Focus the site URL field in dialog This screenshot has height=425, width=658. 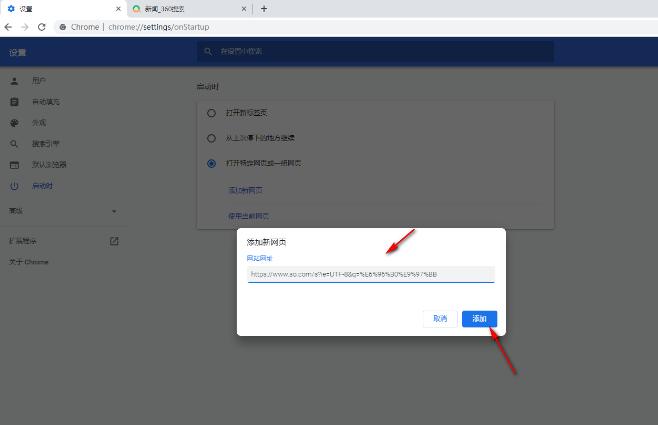371,274
